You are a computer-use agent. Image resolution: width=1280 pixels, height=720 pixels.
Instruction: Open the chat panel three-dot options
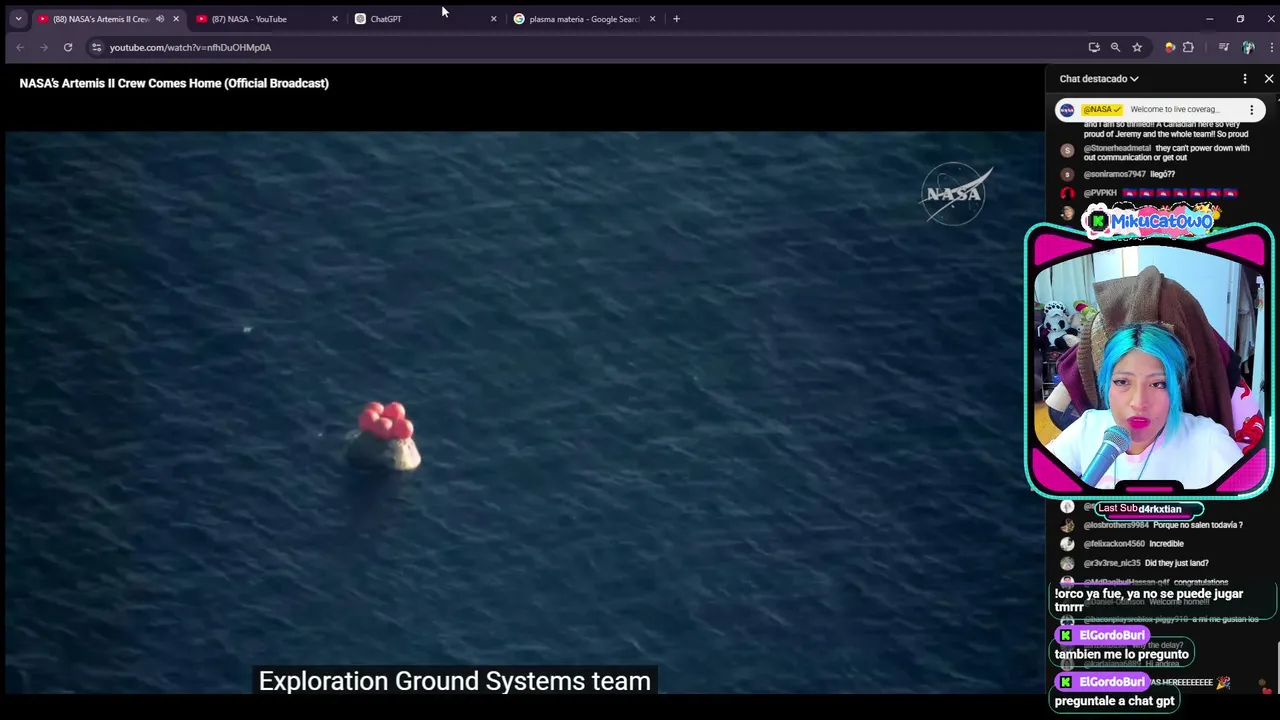click(1245, 79)
